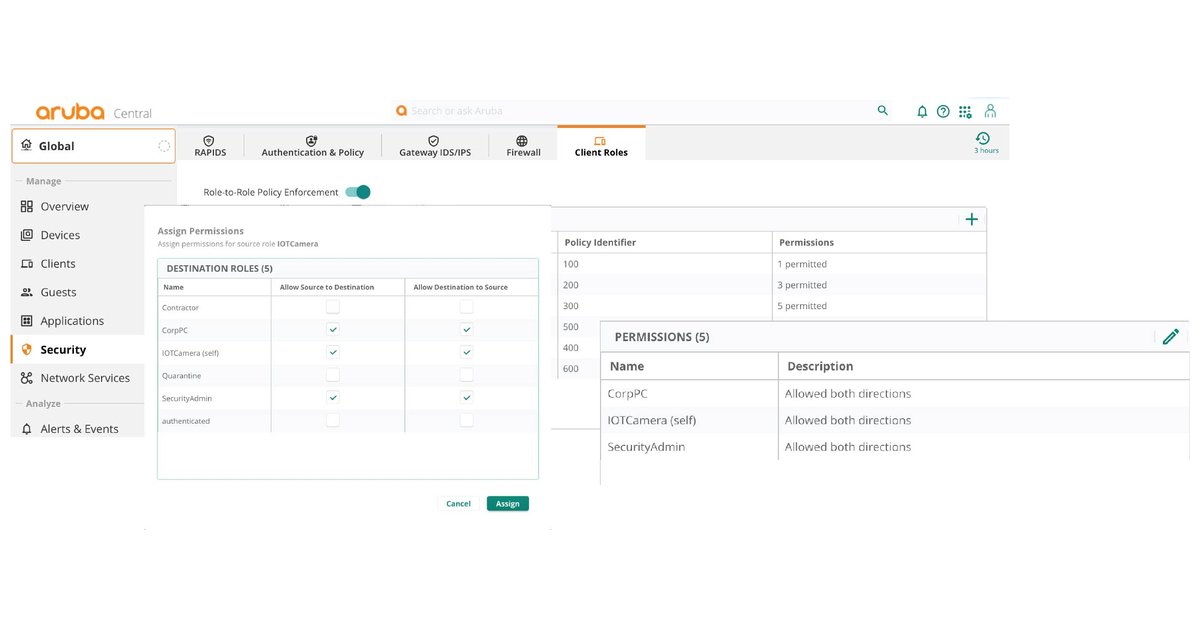This screenshot has width=1200, height=627.
Task: Uncheck CorpPC Allow Source to Destination
Action: point(333,329)
